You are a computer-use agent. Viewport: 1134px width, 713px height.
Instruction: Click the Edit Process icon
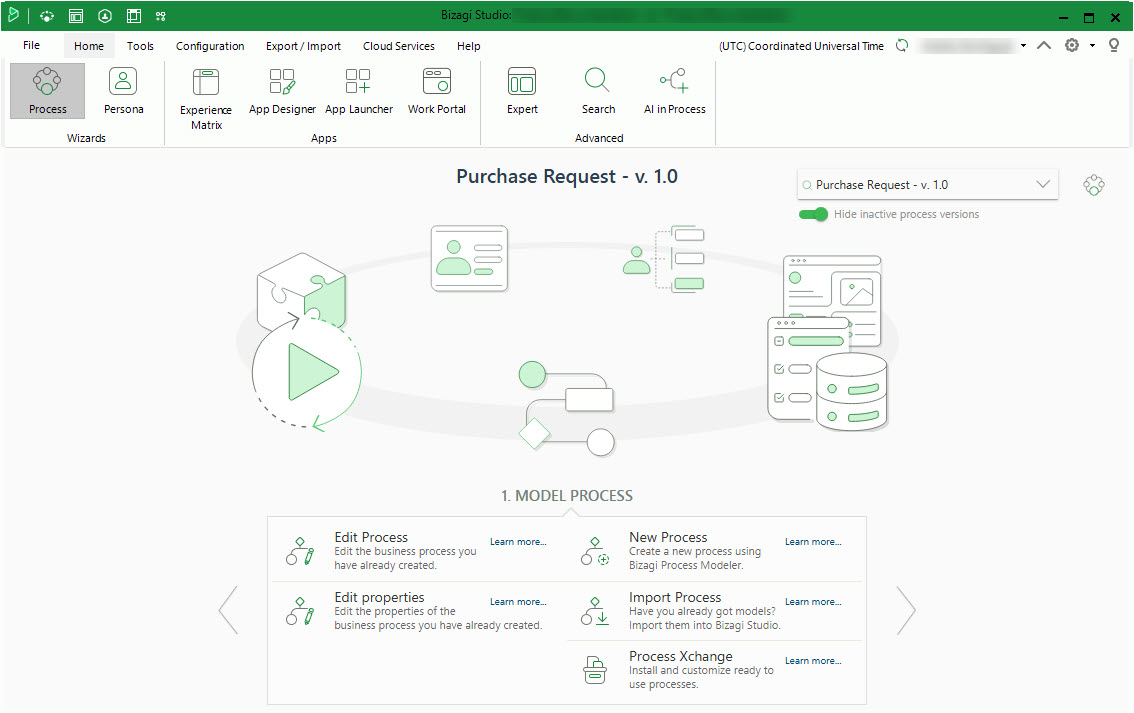click(x=300, y=551)
